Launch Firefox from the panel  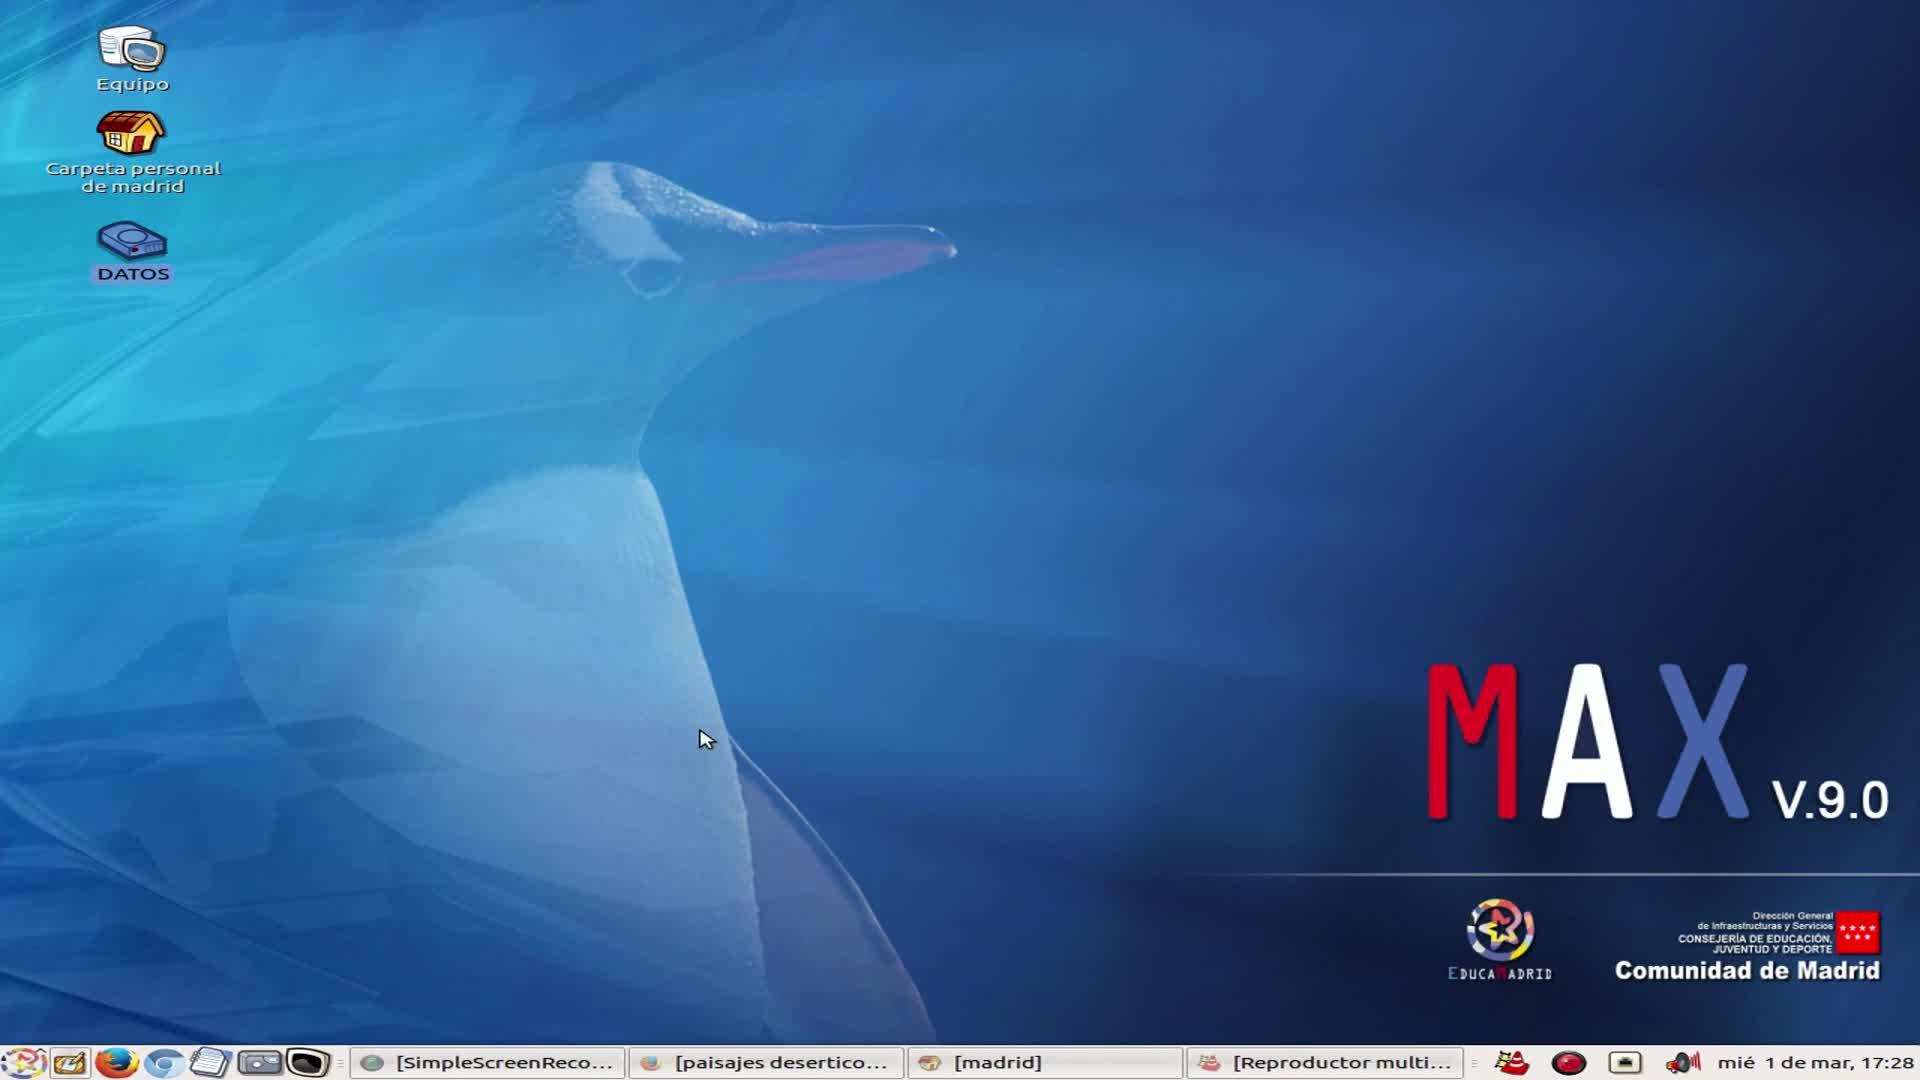(x=116, y=1062)
